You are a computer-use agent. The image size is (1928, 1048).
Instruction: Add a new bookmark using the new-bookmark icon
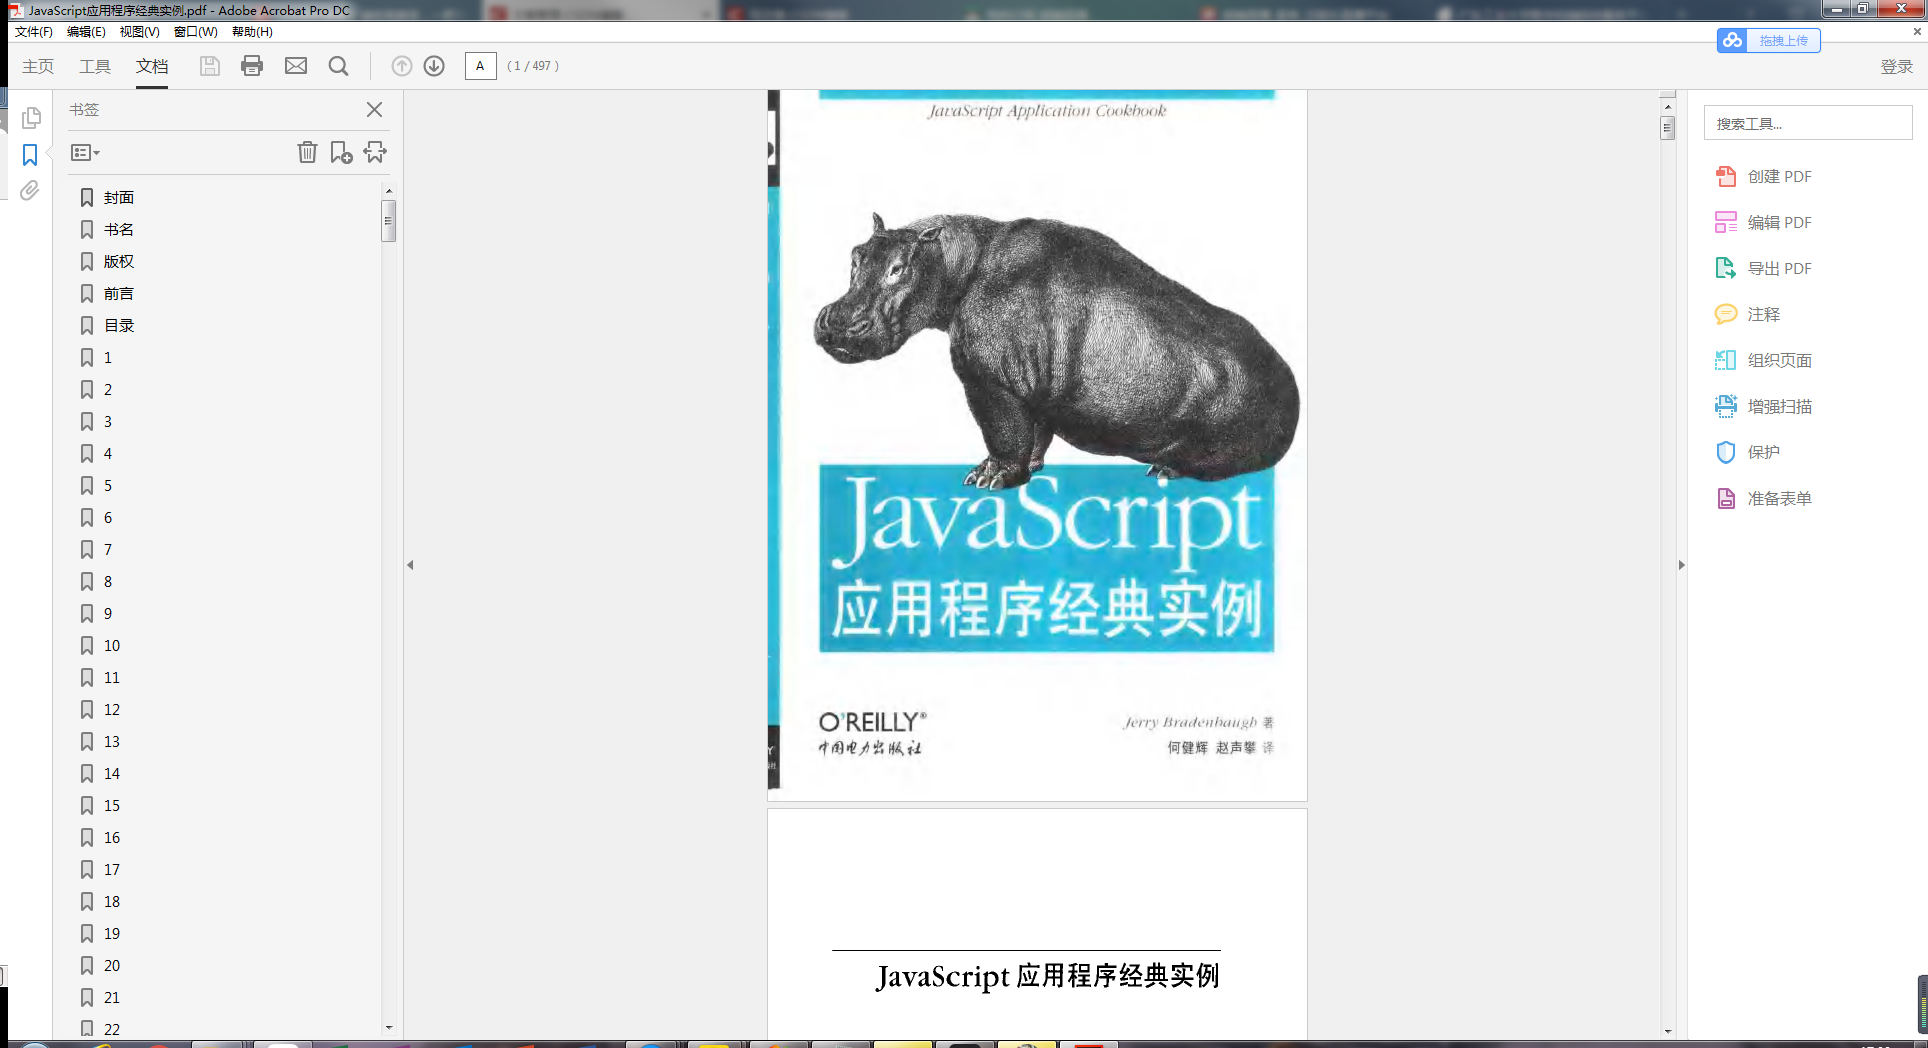pyautogui.click(x=342, y=152)
